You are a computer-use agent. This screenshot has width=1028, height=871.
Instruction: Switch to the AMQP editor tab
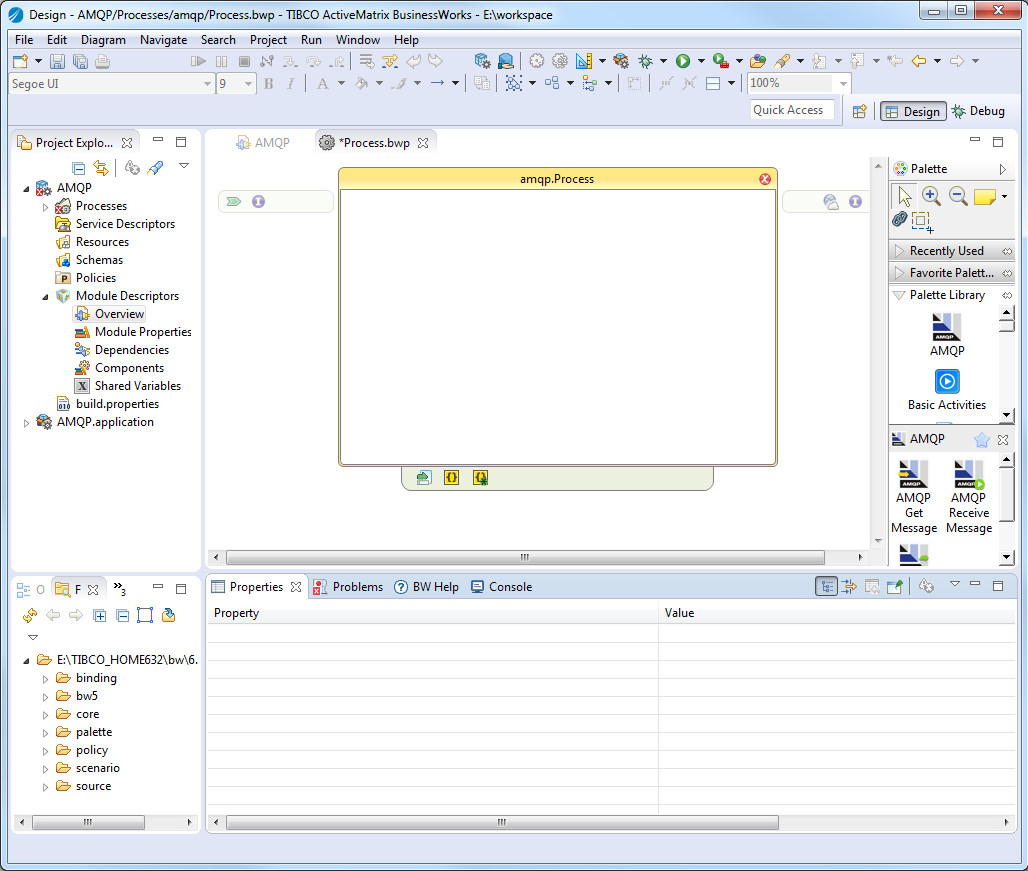pos(263,143)
